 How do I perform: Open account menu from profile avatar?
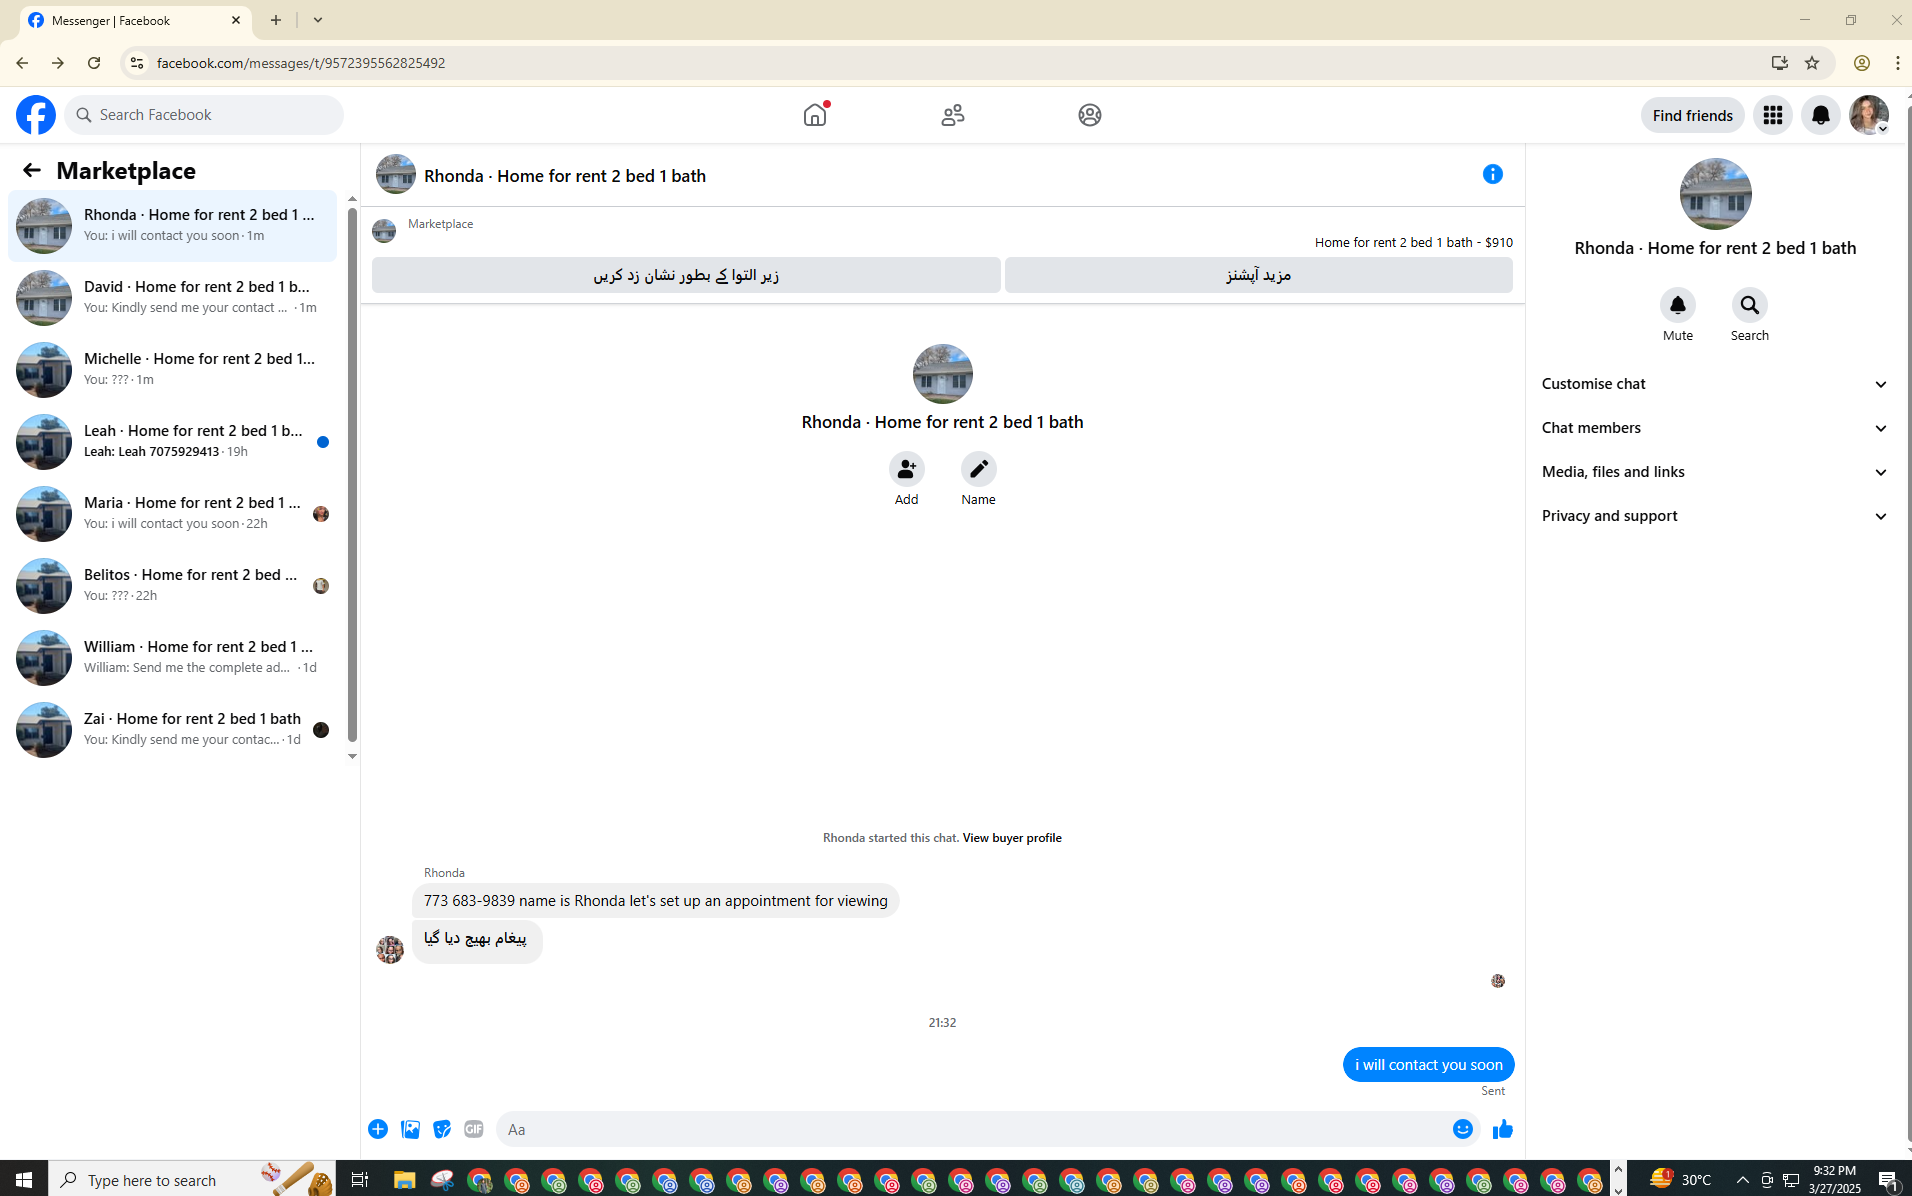(x=1869, y=115)
